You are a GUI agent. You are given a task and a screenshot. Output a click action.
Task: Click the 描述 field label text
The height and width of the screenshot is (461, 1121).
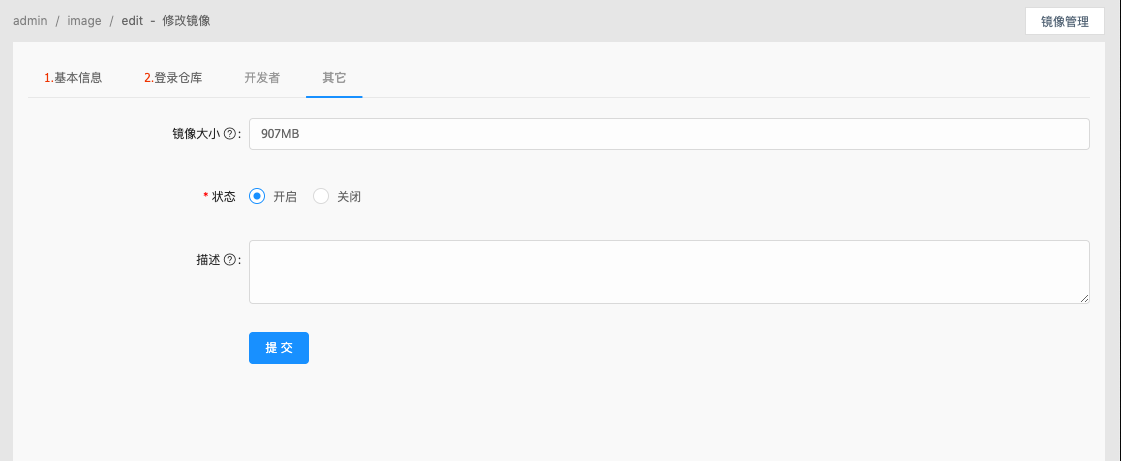click(208, 260)
